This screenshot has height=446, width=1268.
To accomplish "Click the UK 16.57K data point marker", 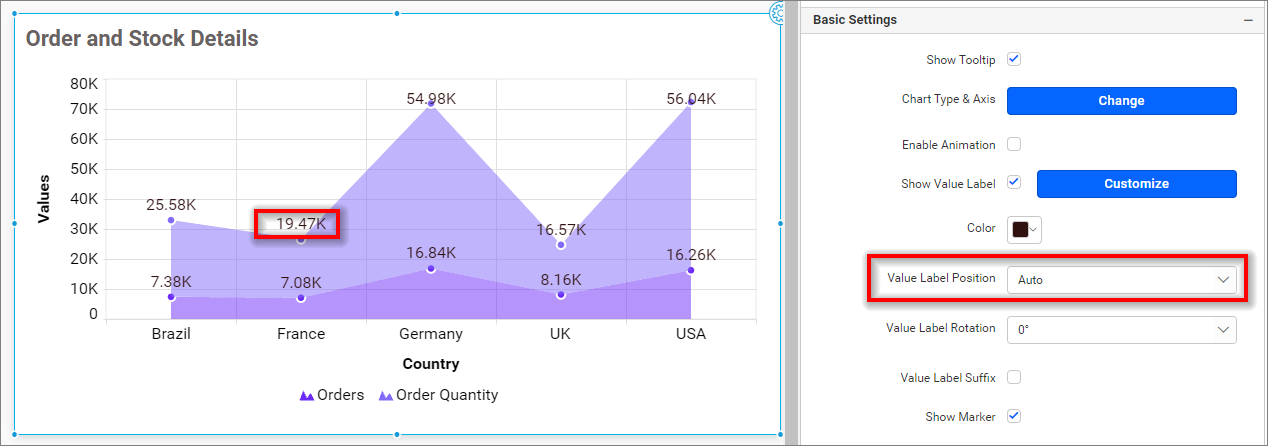I will pos(561,245).
